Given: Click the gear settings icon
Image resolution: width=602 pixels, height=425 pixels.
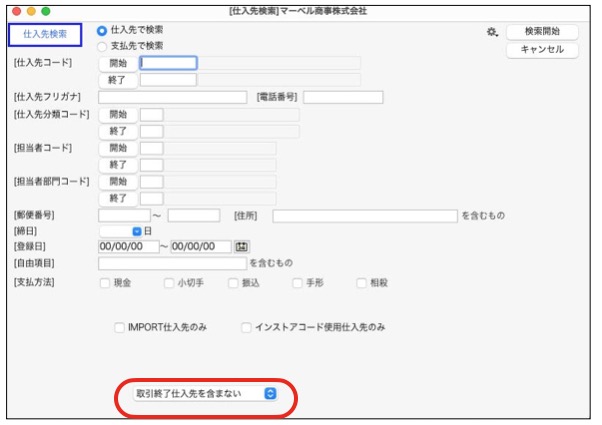Looking at the screenshot, I should point(491,32).
